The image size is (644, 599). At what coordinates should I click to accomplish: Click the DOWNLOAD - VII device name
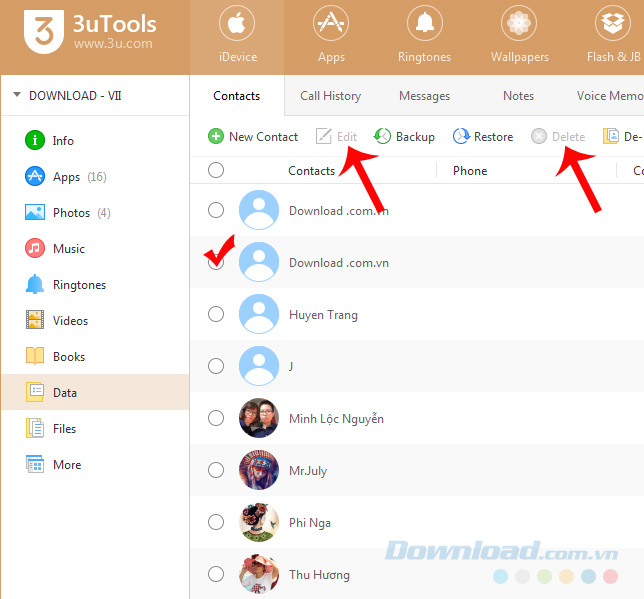click(x=75, y=96)
